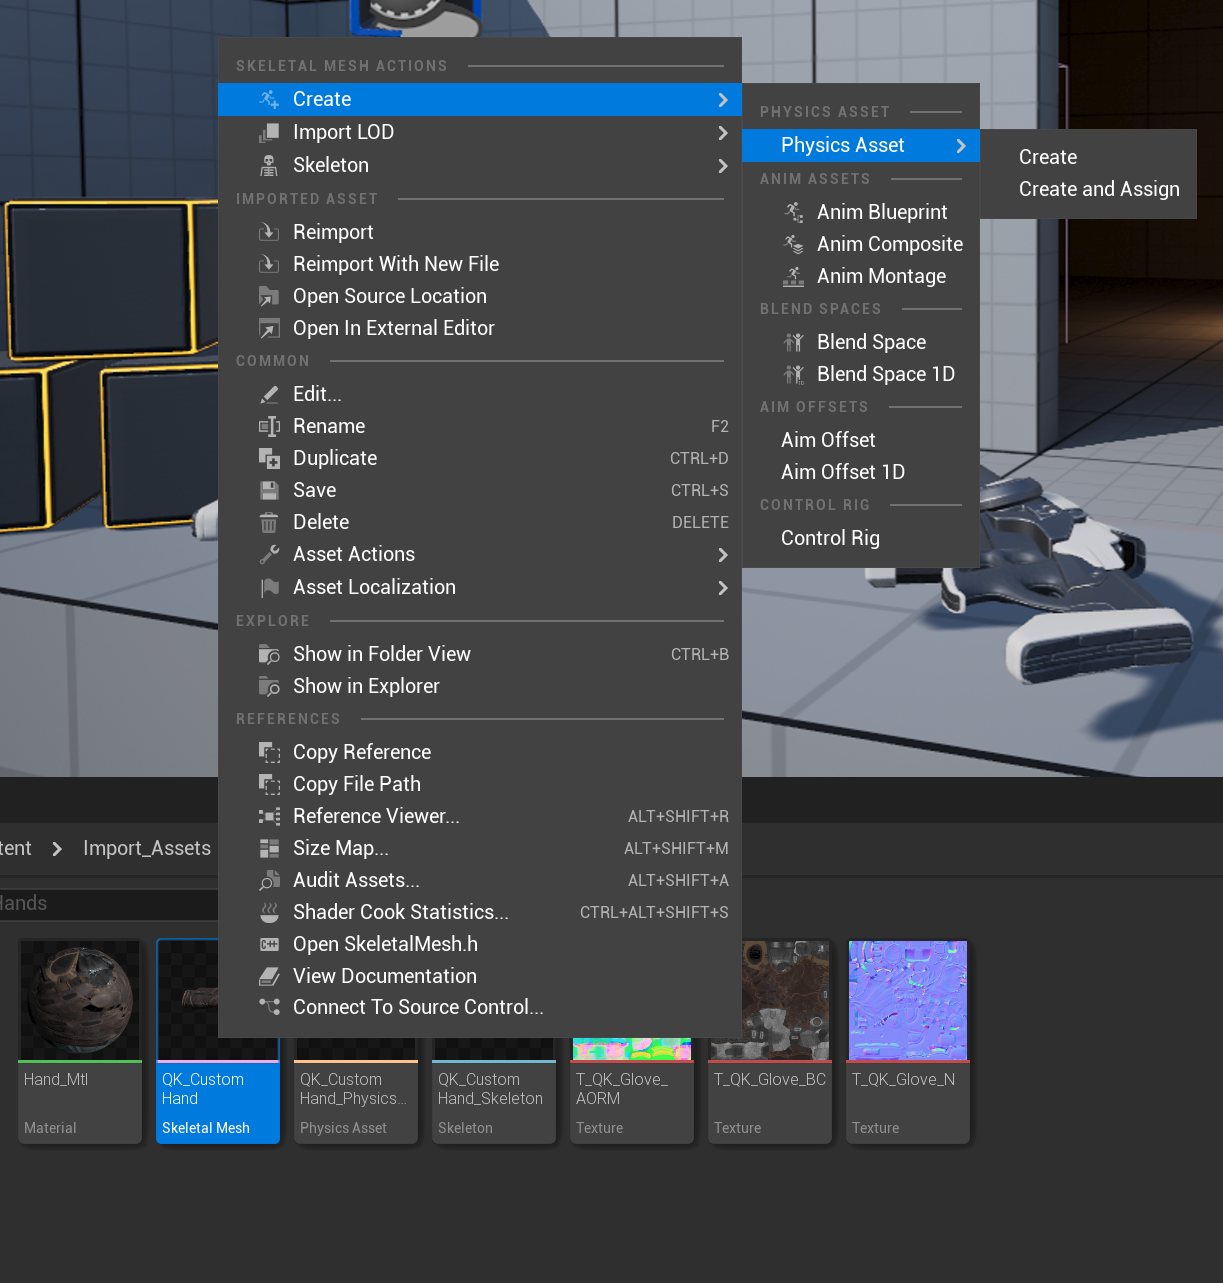Click Import_Assets in breadcrumb path

click(147, 848)
